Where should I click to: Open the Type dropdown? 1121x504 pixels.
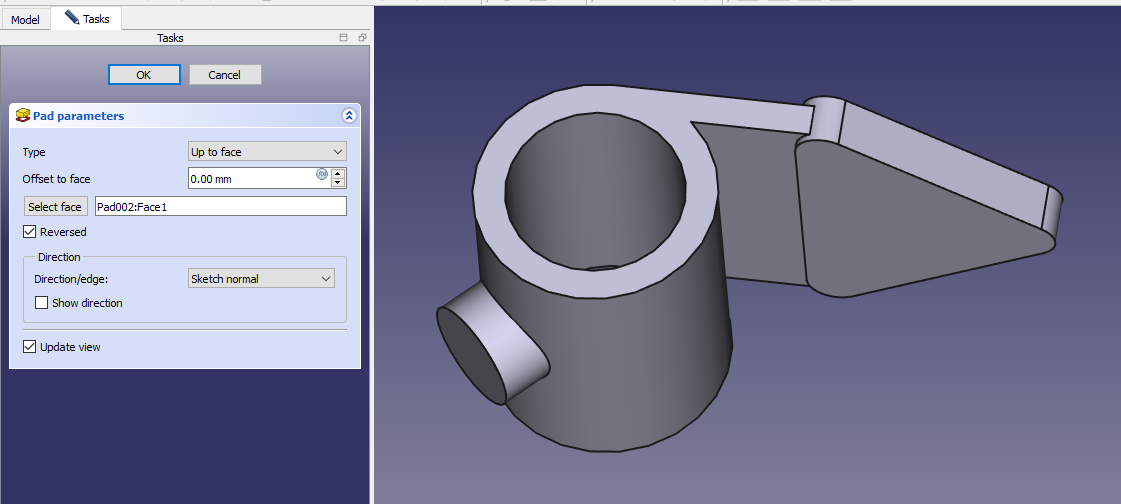tap(267, 152)
